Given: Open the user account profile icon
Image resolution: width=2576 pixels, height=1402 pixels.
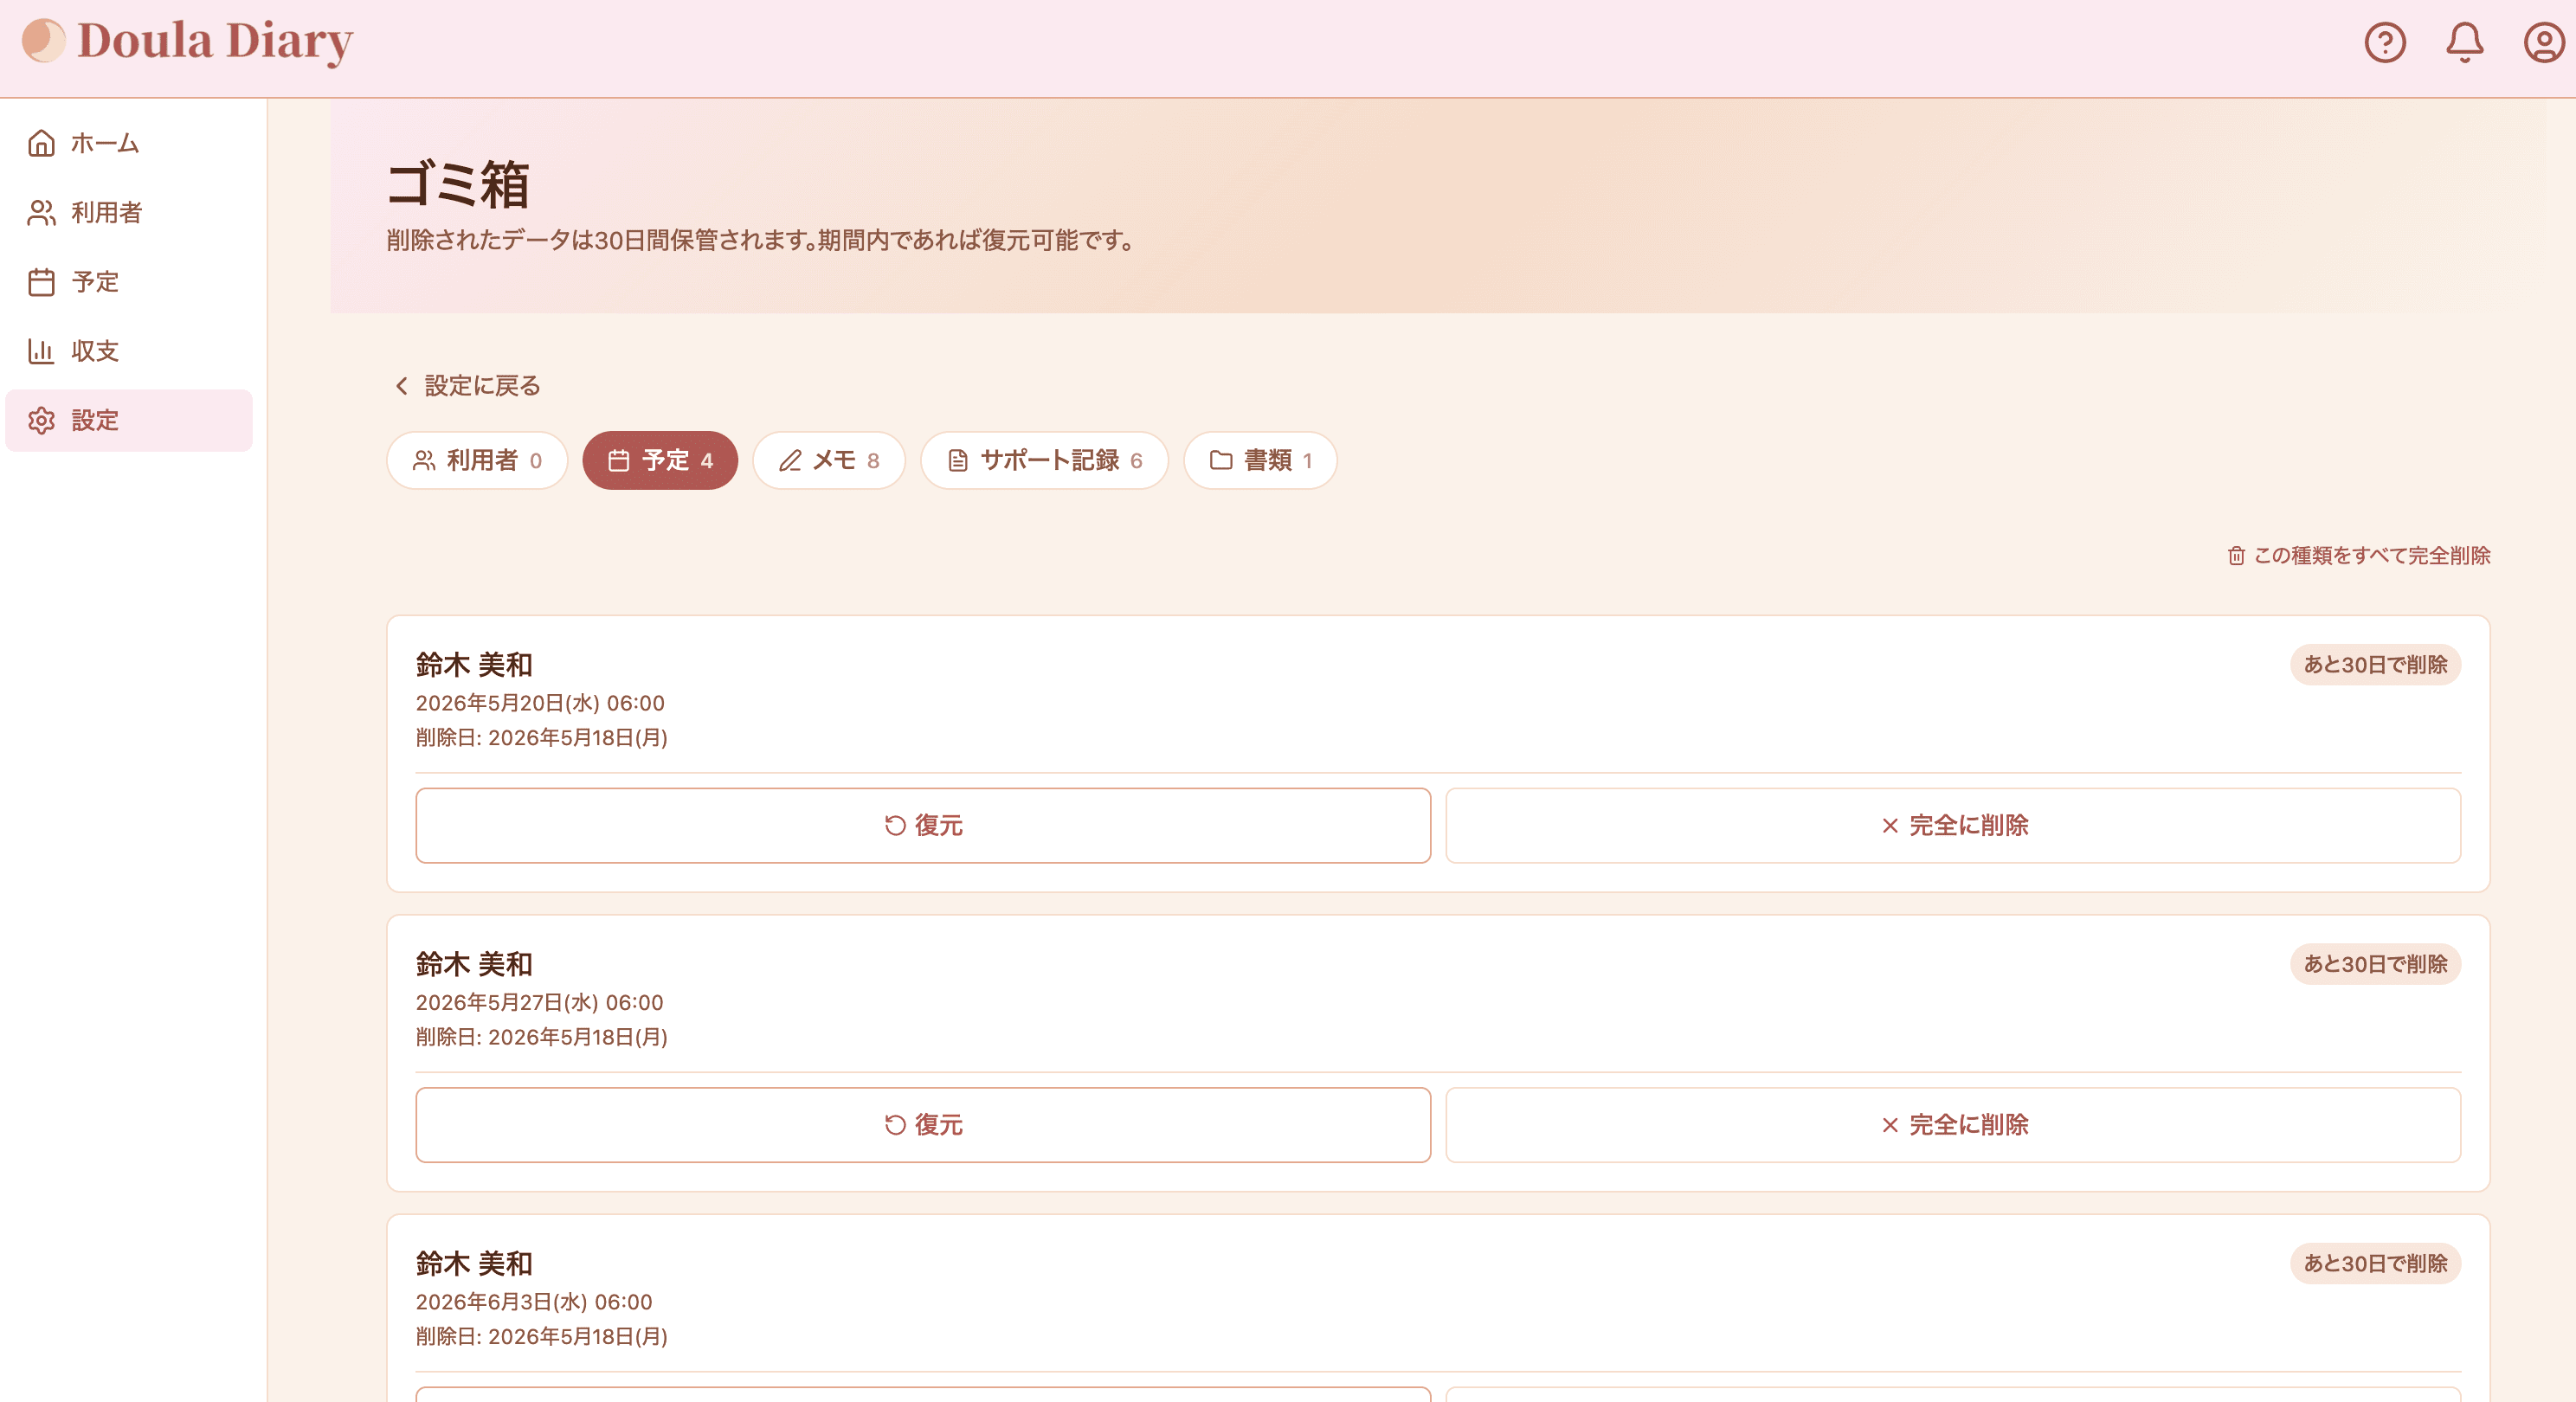Looking at the screenshot, I should 2543,42.
